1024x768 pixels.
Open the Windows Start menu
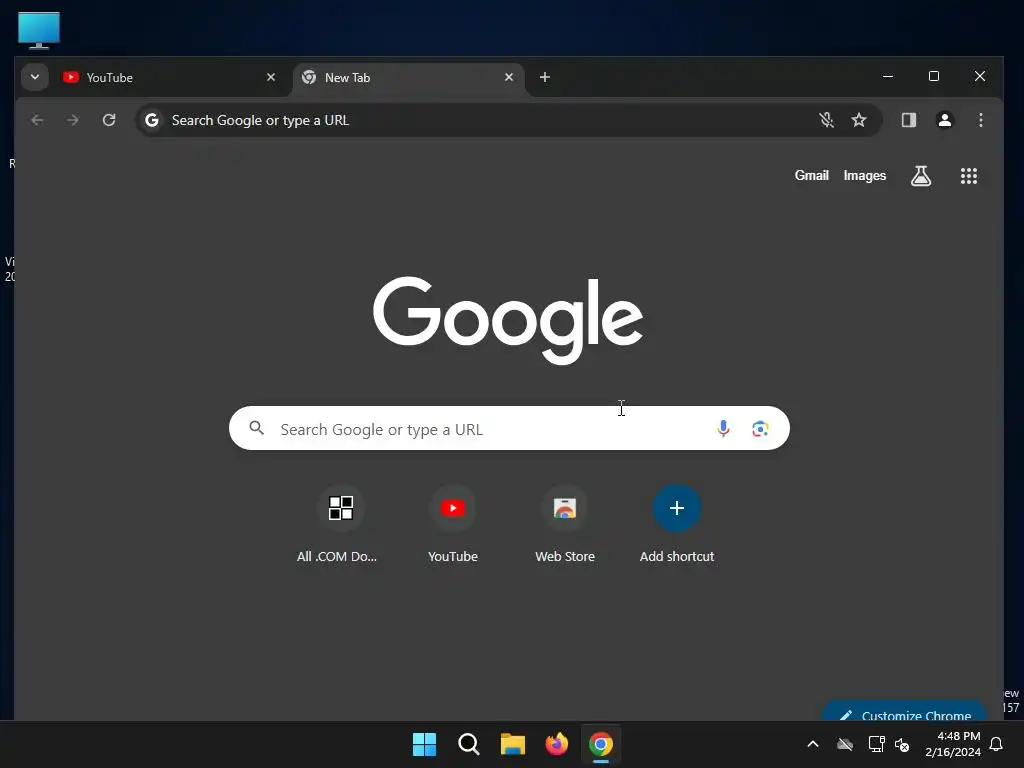424,744
